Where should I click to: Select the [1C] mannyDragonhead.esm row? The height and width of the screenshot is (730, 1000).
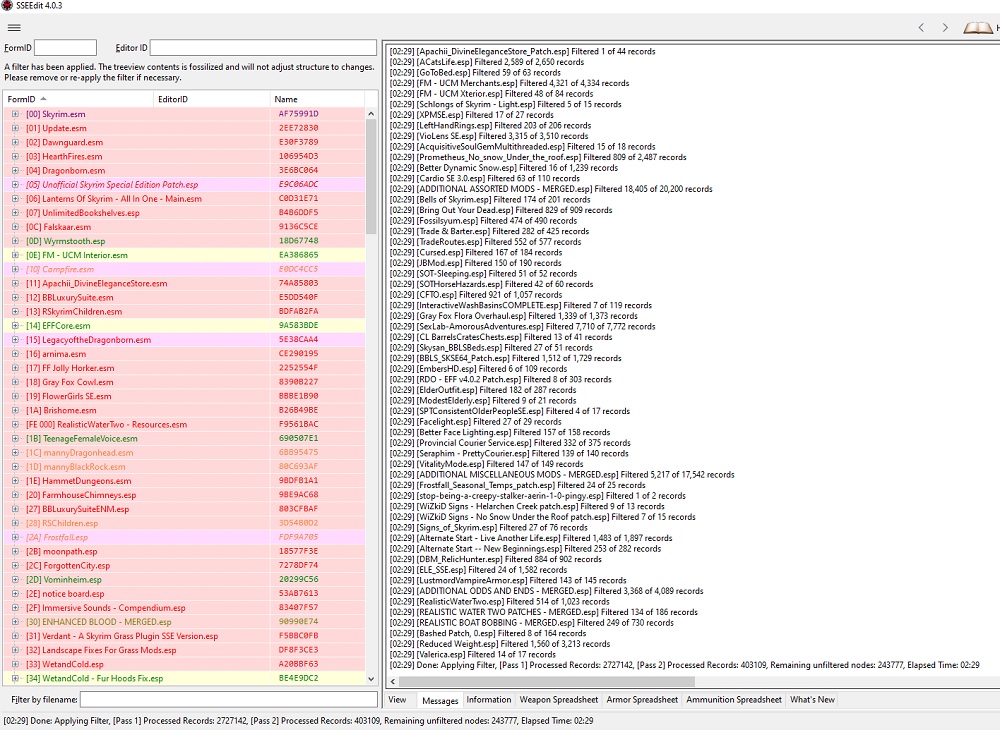pos(184,453)
